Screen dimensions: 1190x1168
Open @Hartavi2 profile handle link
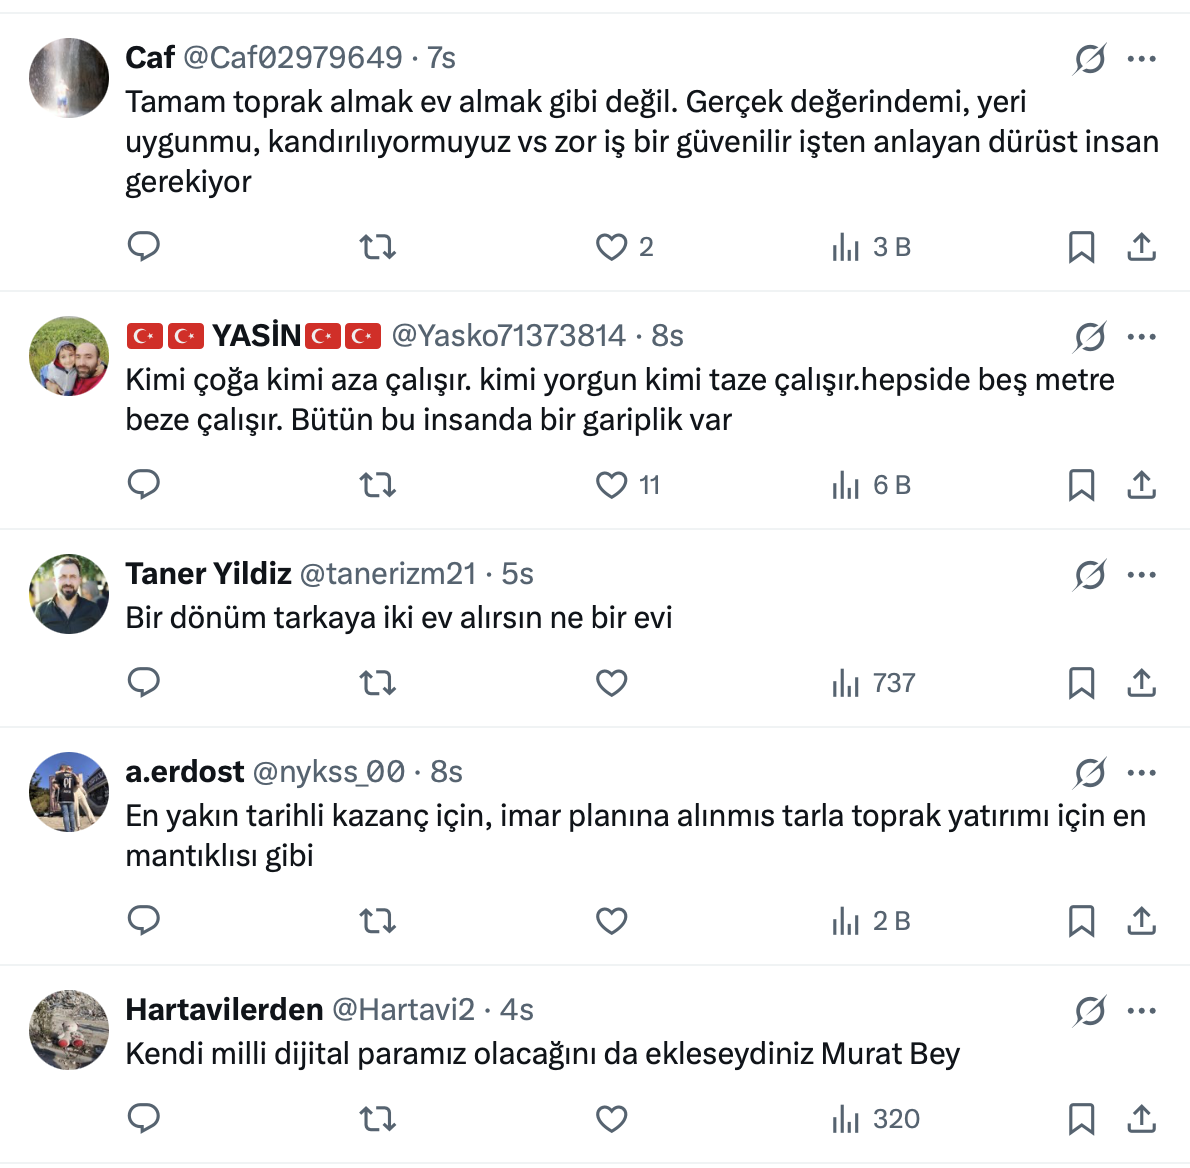tap(403, 1009)
